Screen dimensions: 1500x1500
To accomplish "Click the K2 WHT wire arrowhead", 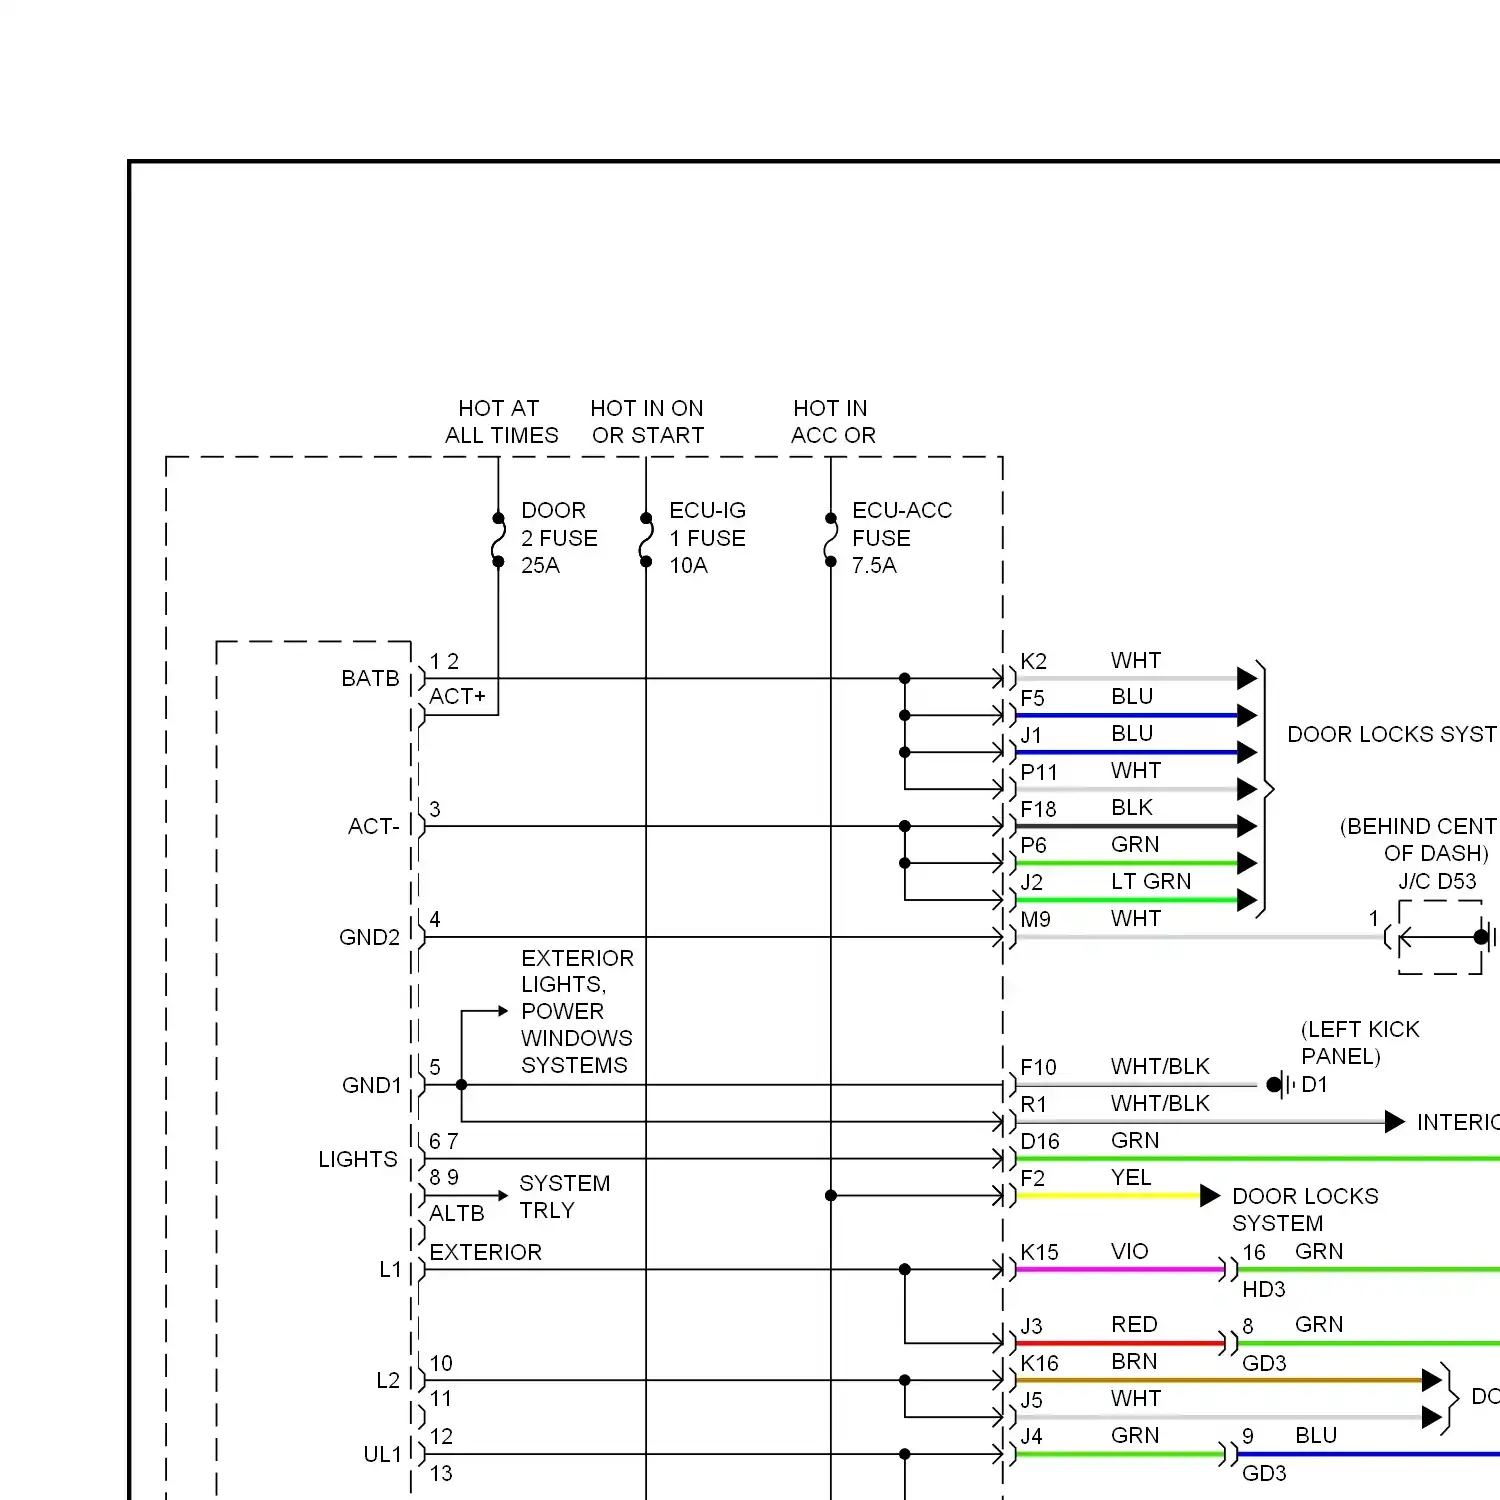I will 1247,679.
